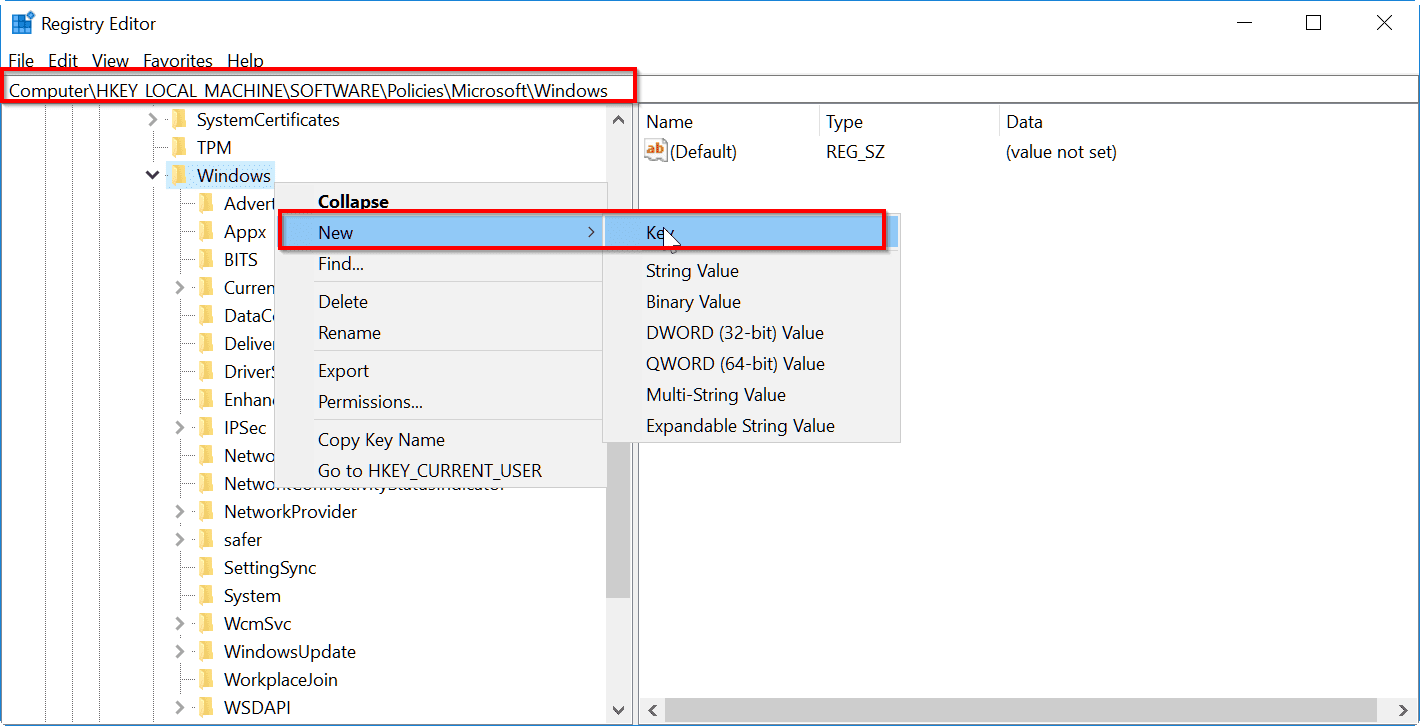
Task: Click the registry path address bar
Action: coord(710,90)
